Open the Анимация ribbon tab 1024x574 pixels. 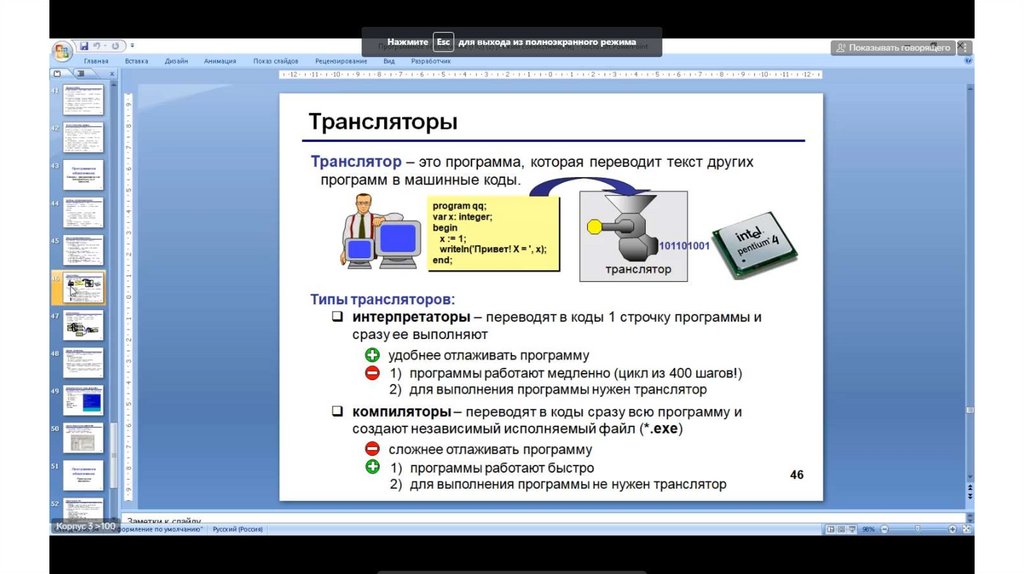pyautogui.click(x=220, y=61)
